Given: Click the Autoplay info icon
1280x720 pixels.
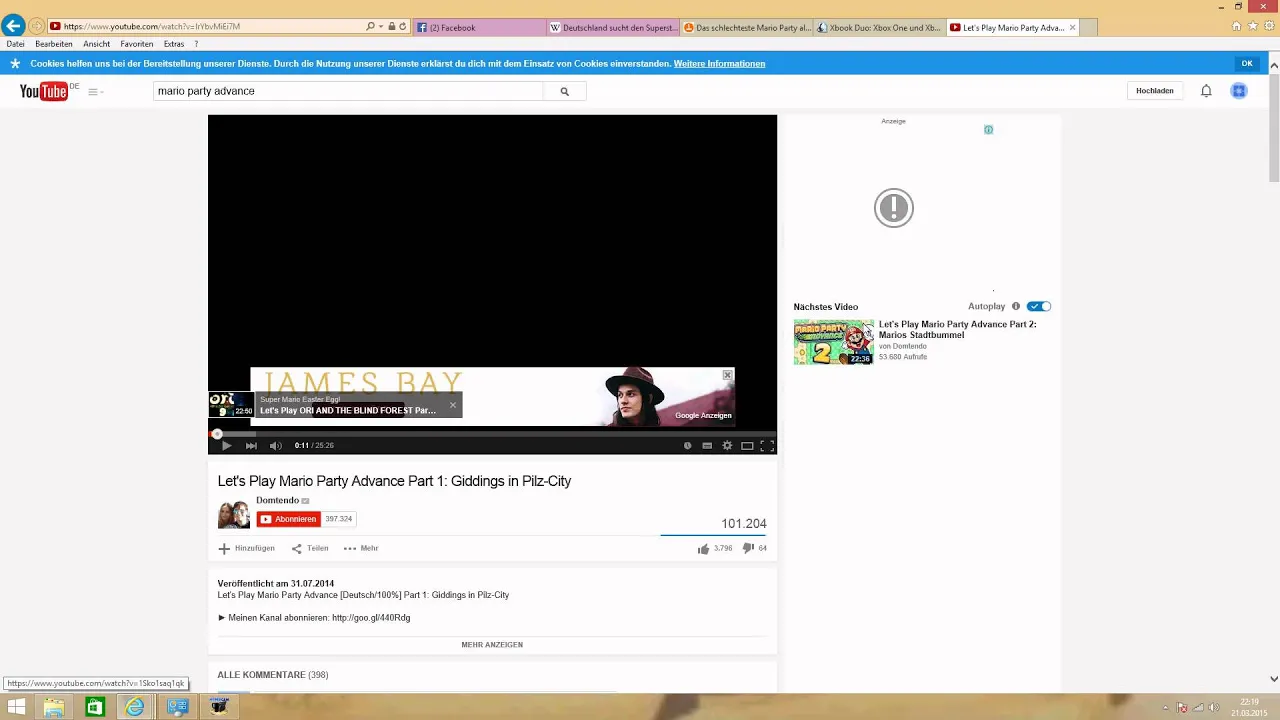Looking at the screenshot, I should [x=1016, y=307].
